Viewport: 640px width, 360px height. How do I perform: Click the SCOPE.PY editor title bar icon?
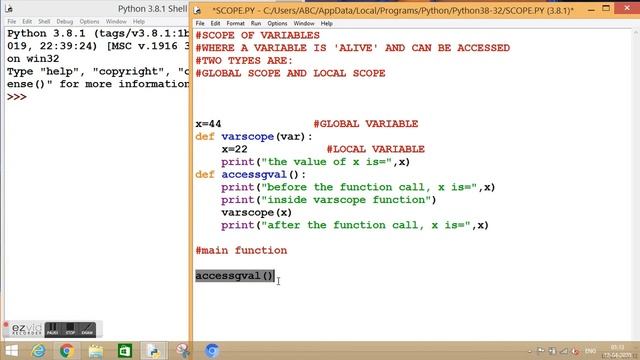(198, 11)
